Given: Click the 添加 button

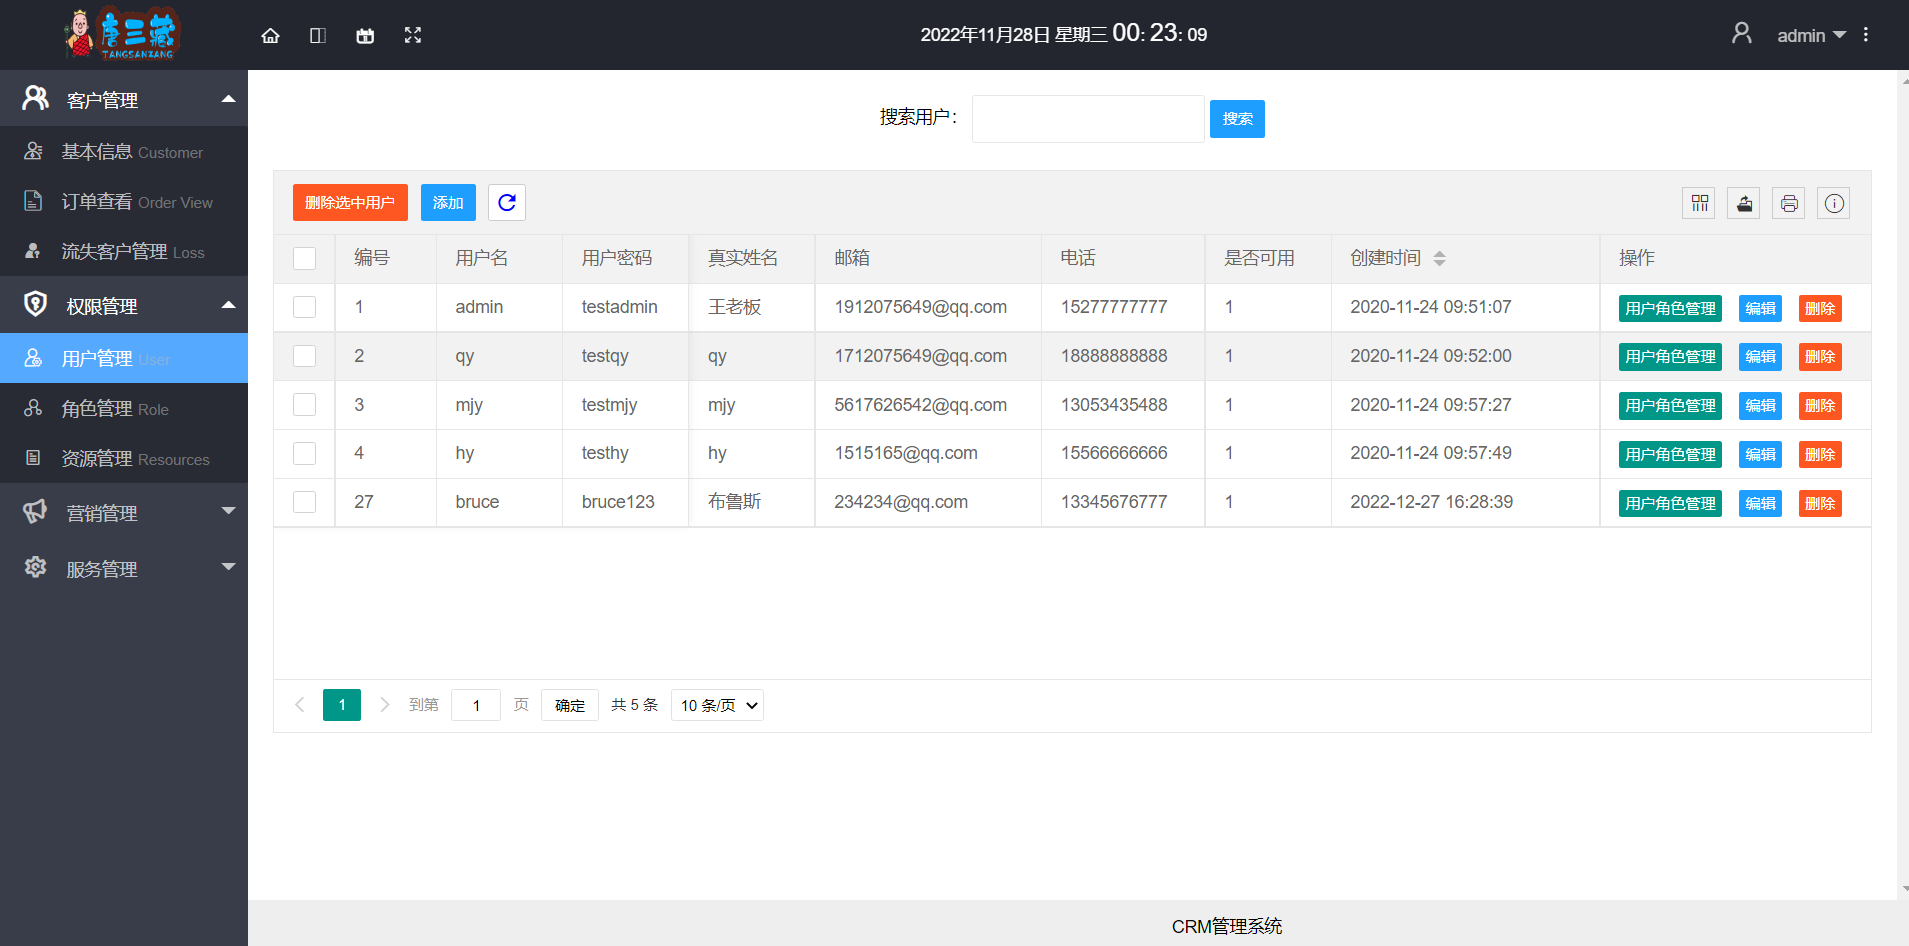Looking at the screenshot, I should point(448,202).
